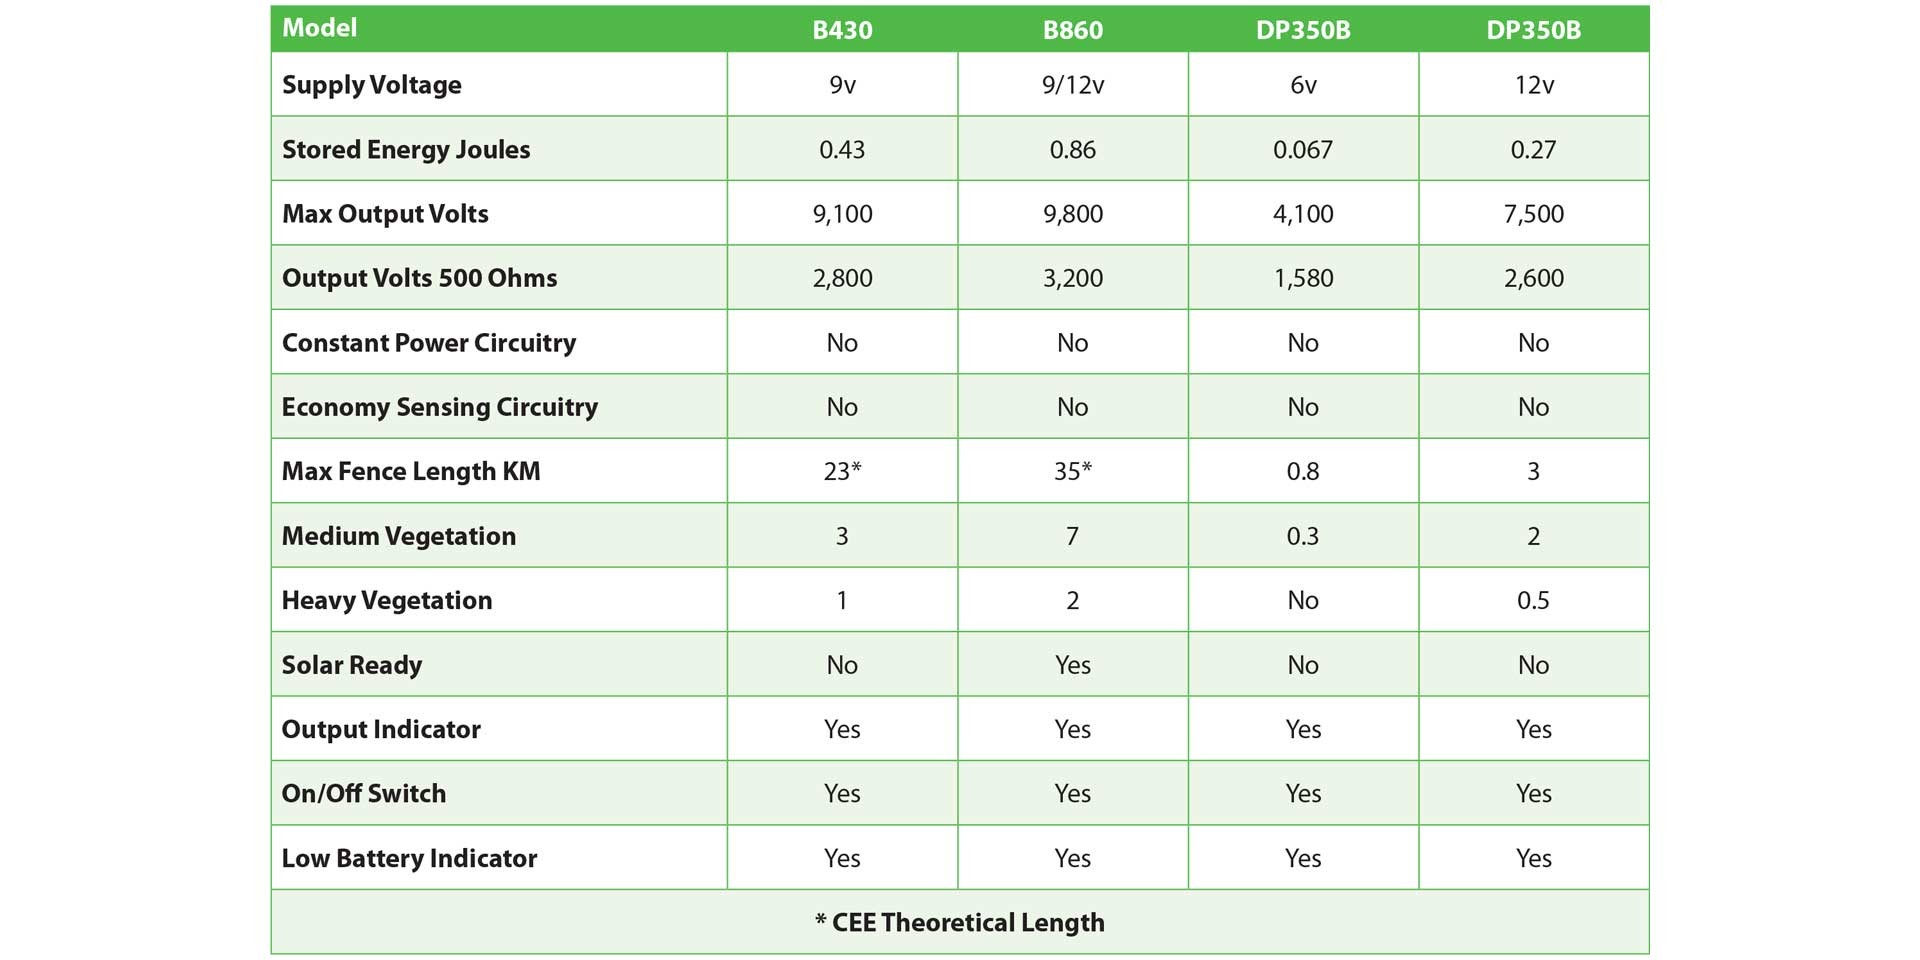This screenshot has height=960, width=1920.
Task: Click the Output Indicator row label
Action: 381,729
